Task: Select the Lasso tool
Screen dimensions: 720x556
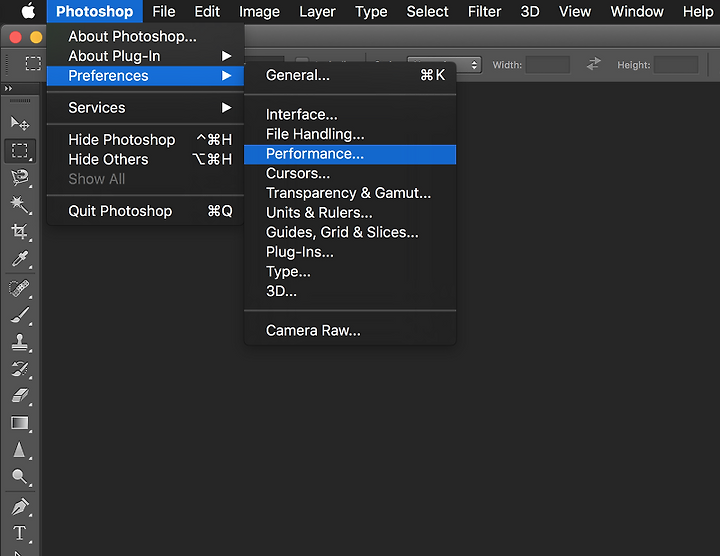Action: coord(20,177)
